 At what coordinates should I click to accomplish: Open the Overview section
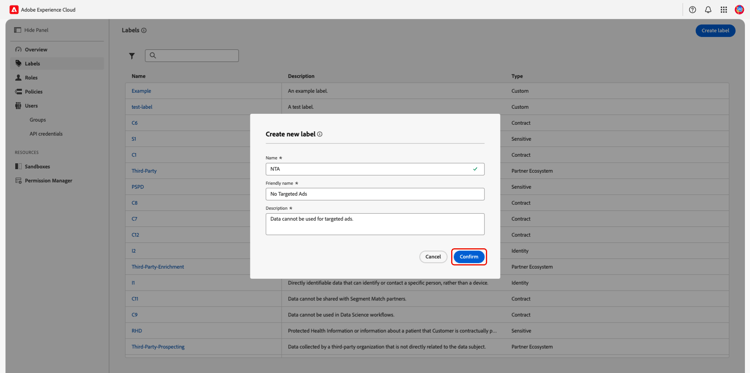point(36,50)
